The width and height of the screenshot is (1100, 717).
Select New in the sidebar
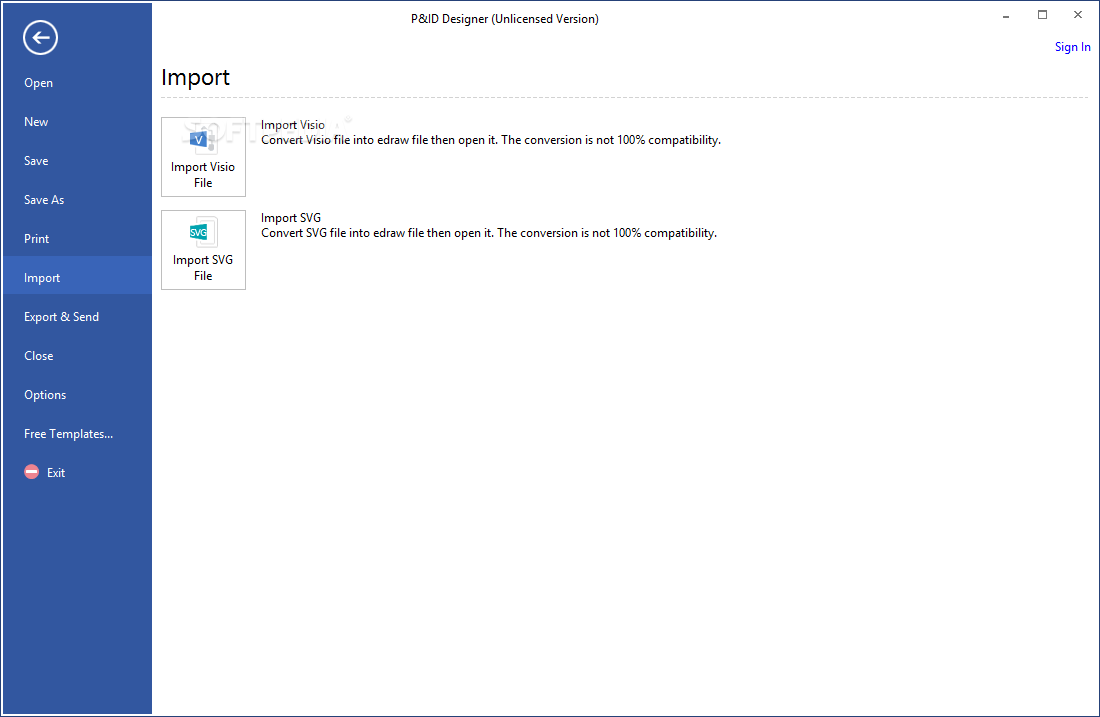coord(77,122)
